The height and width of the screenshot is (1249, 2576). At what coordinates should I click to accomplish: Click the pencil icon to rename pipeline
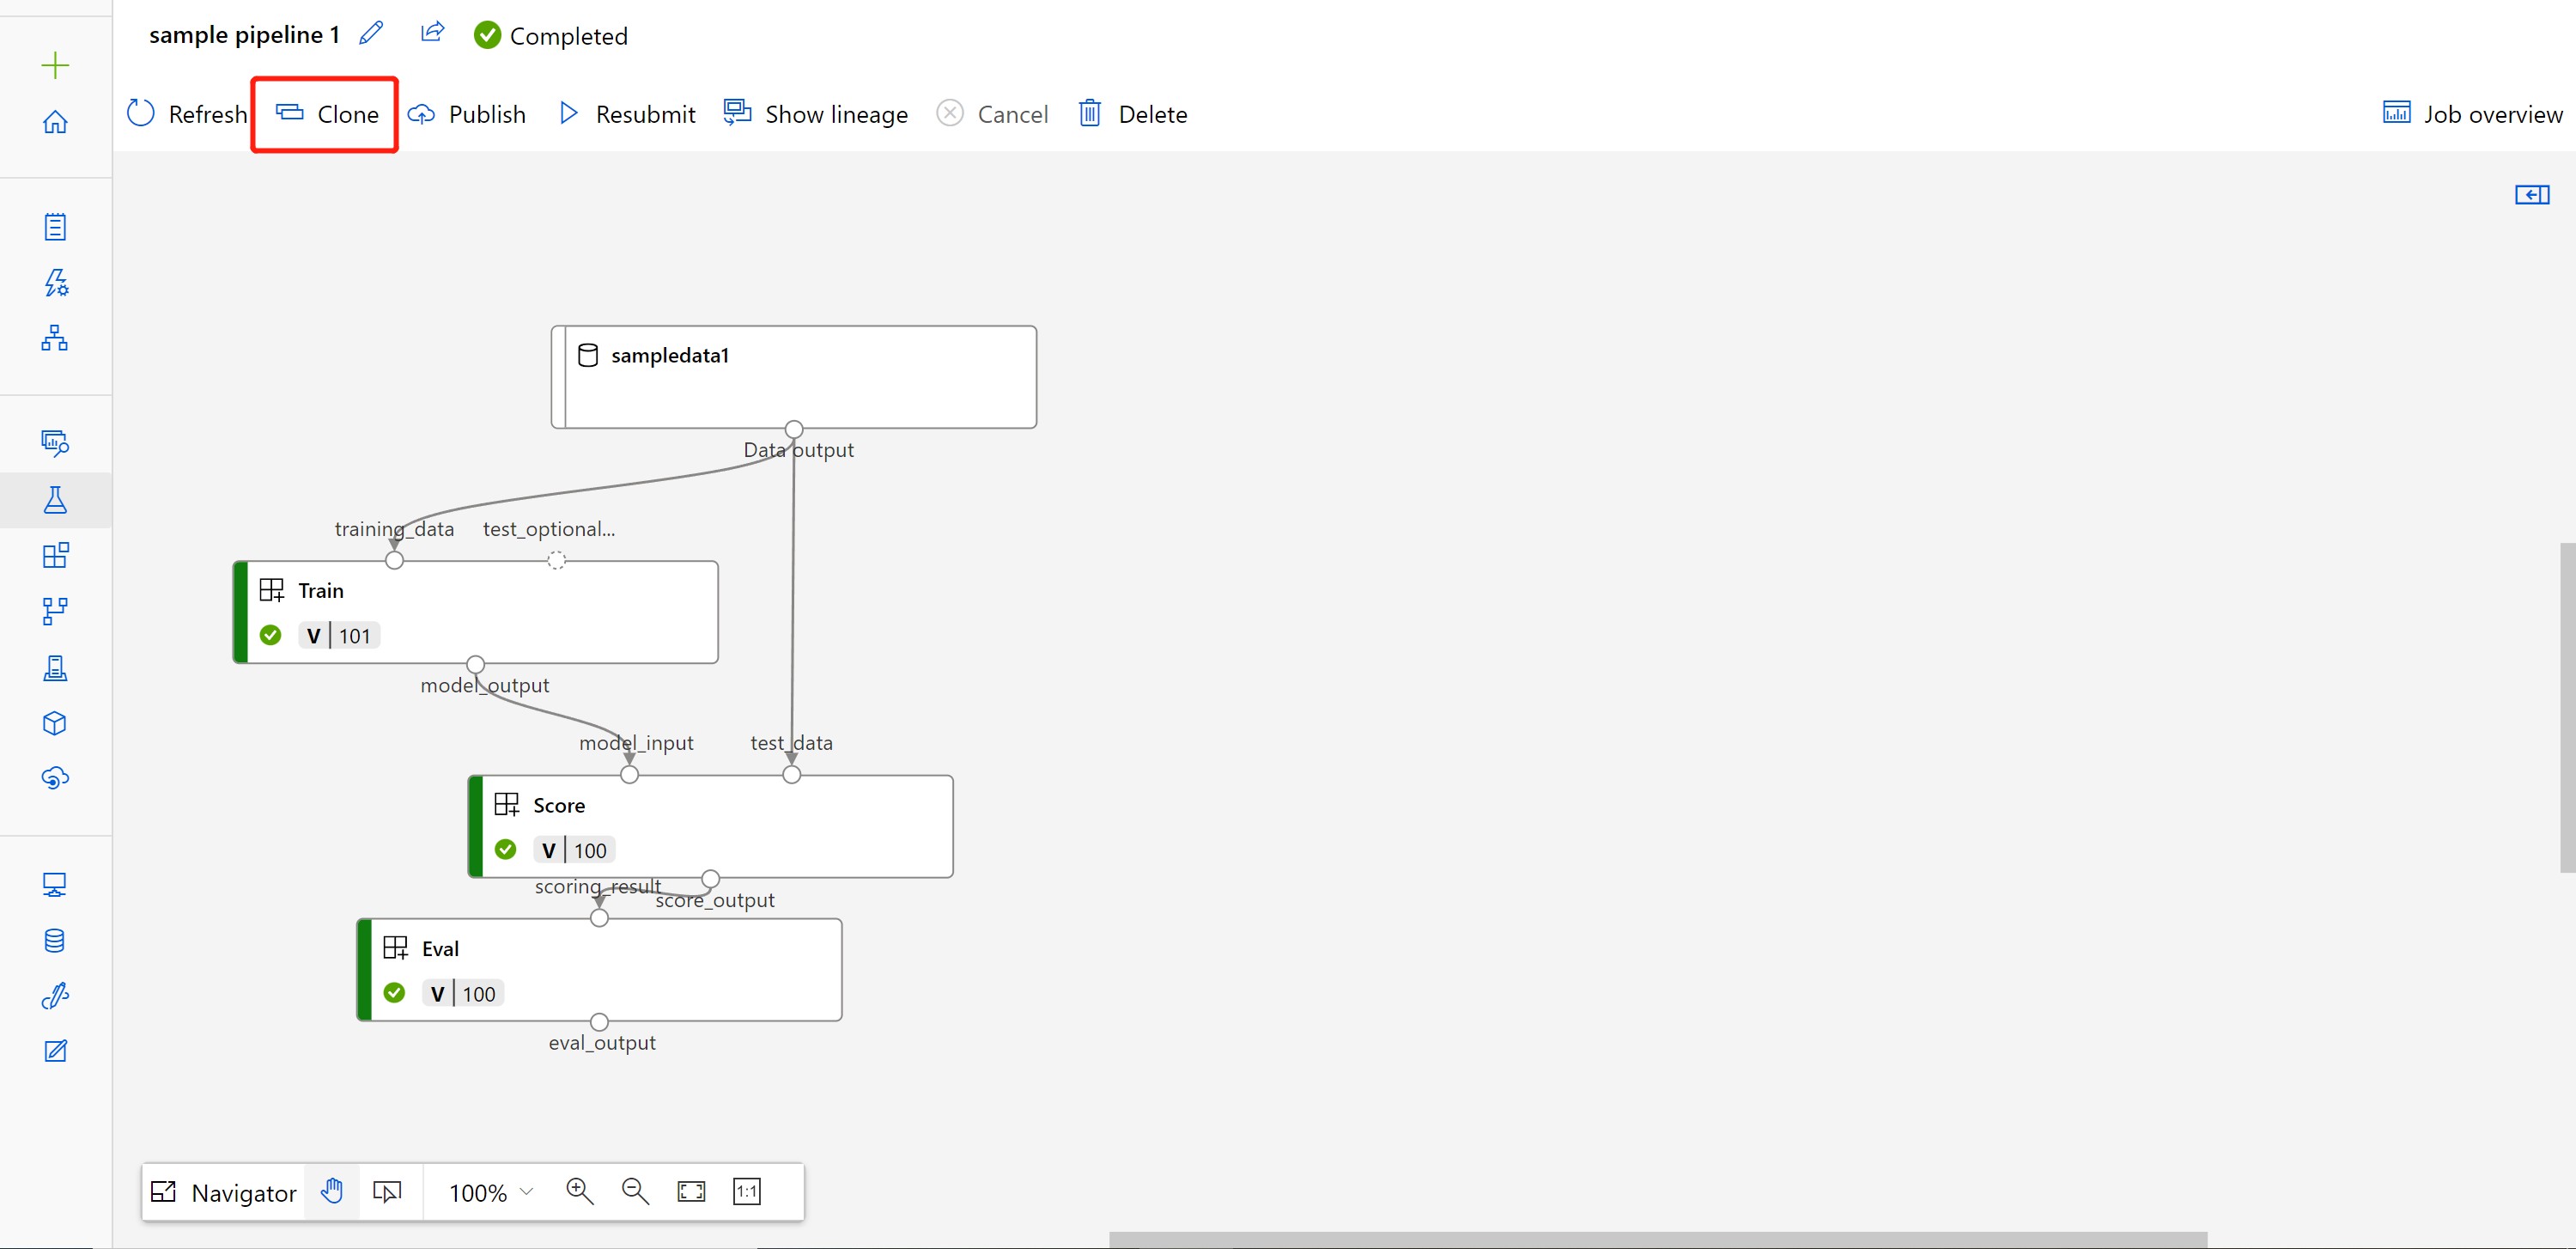point(371,34)
